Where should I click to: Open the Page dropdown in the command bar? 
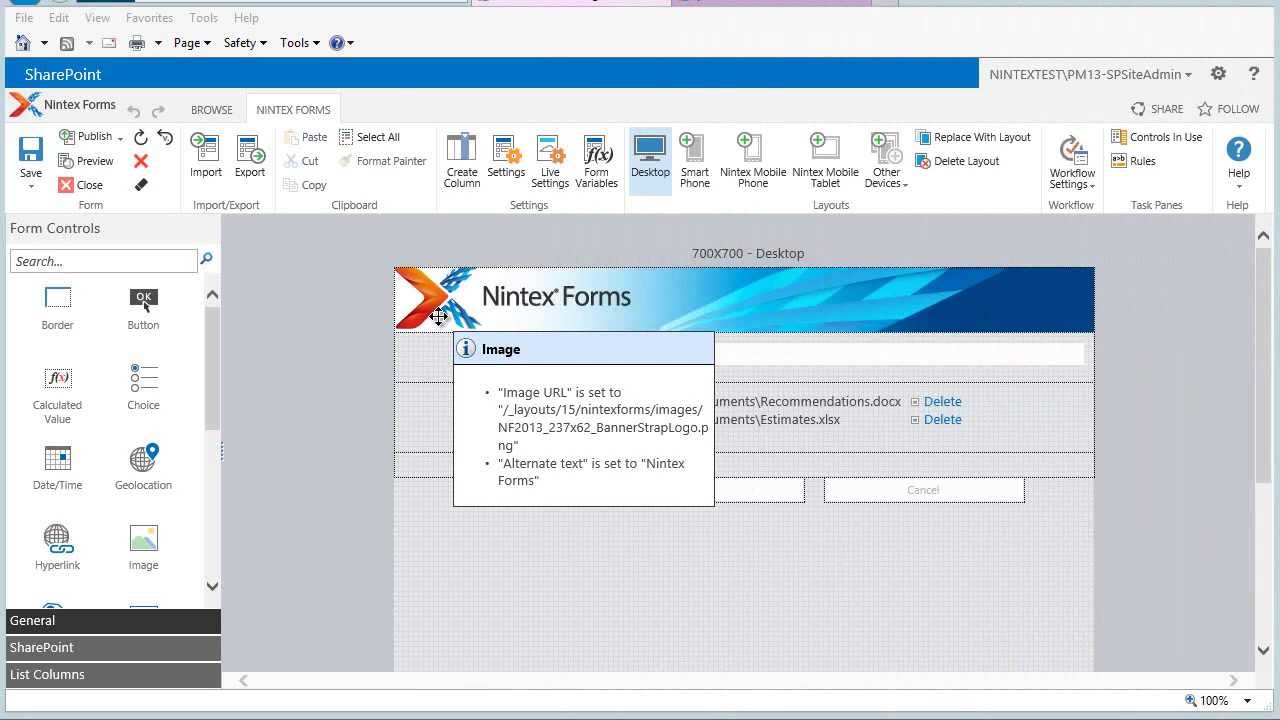pyautogui.click(x=192, y=43)
